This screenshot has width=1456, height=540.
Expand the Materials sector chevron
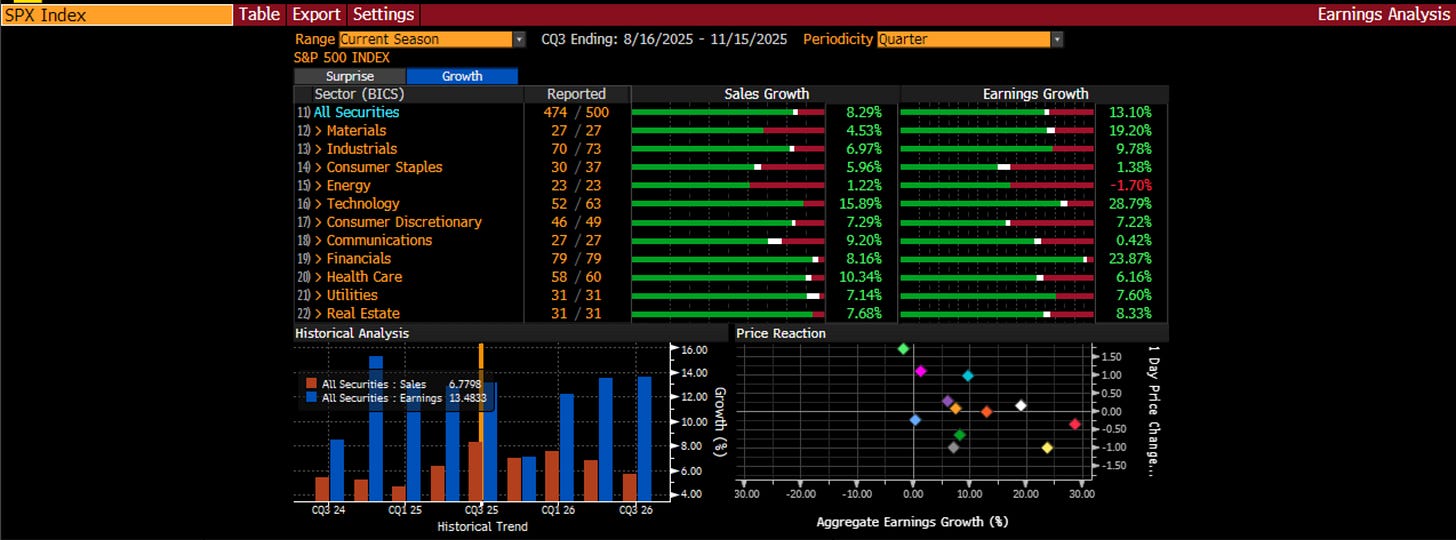318,131
